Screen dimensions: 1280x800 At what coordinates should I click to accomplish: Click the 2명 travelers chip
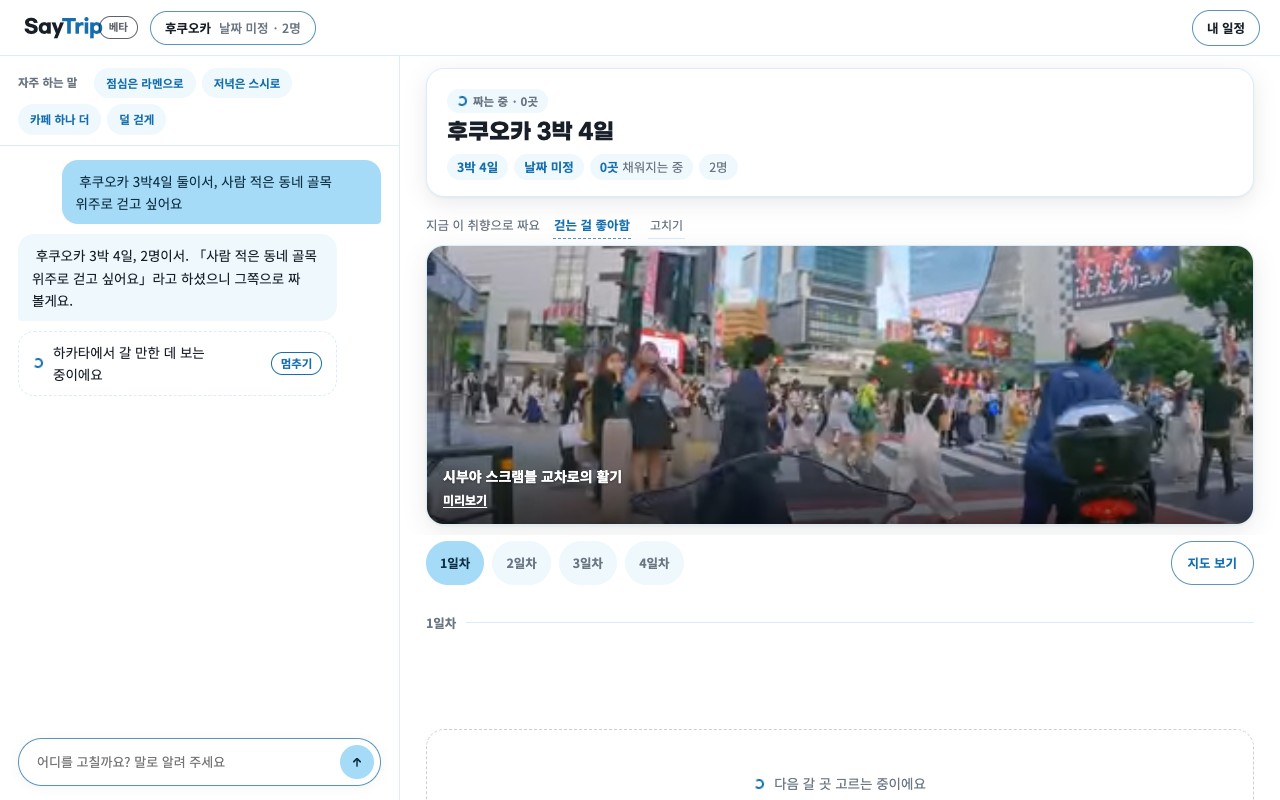(718, 167)
